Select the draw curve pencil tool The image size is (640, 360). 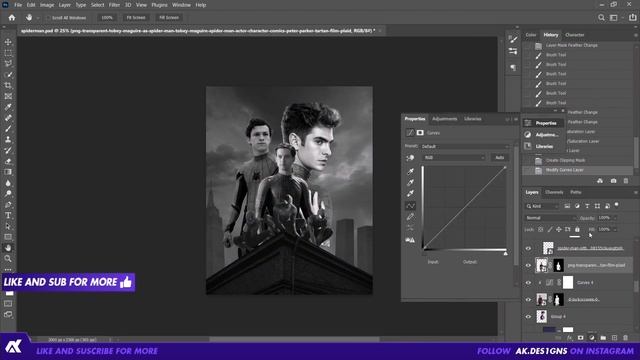pos(410,217)
